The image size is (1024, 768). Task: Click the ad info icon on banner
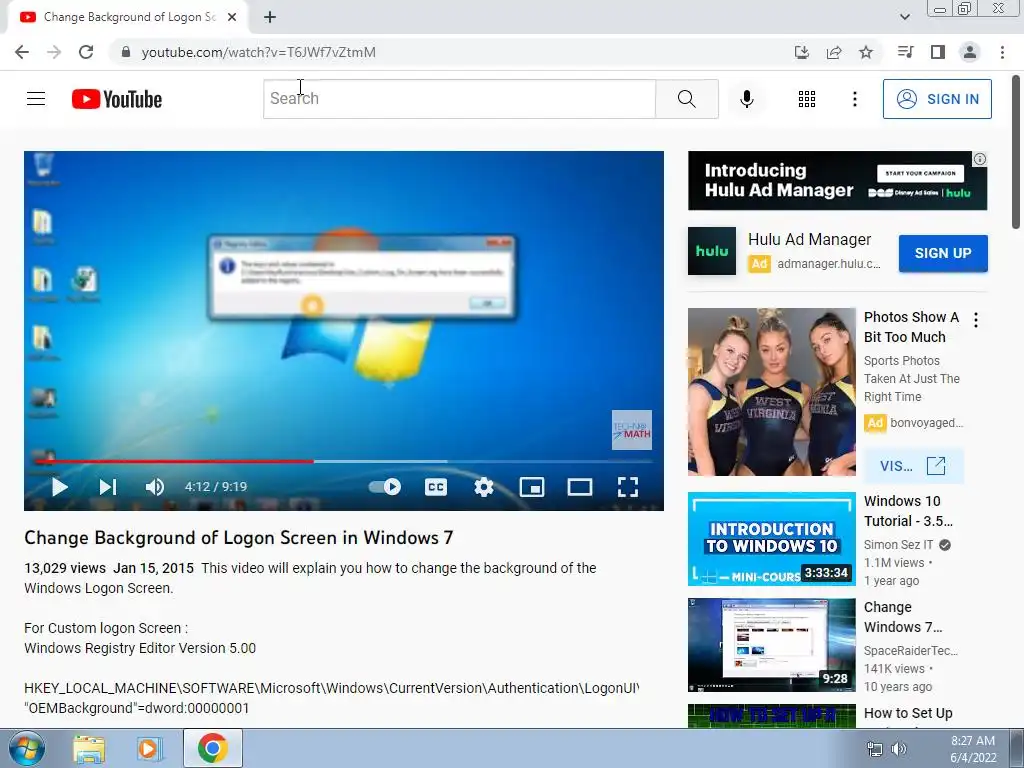tap(980, 159)
